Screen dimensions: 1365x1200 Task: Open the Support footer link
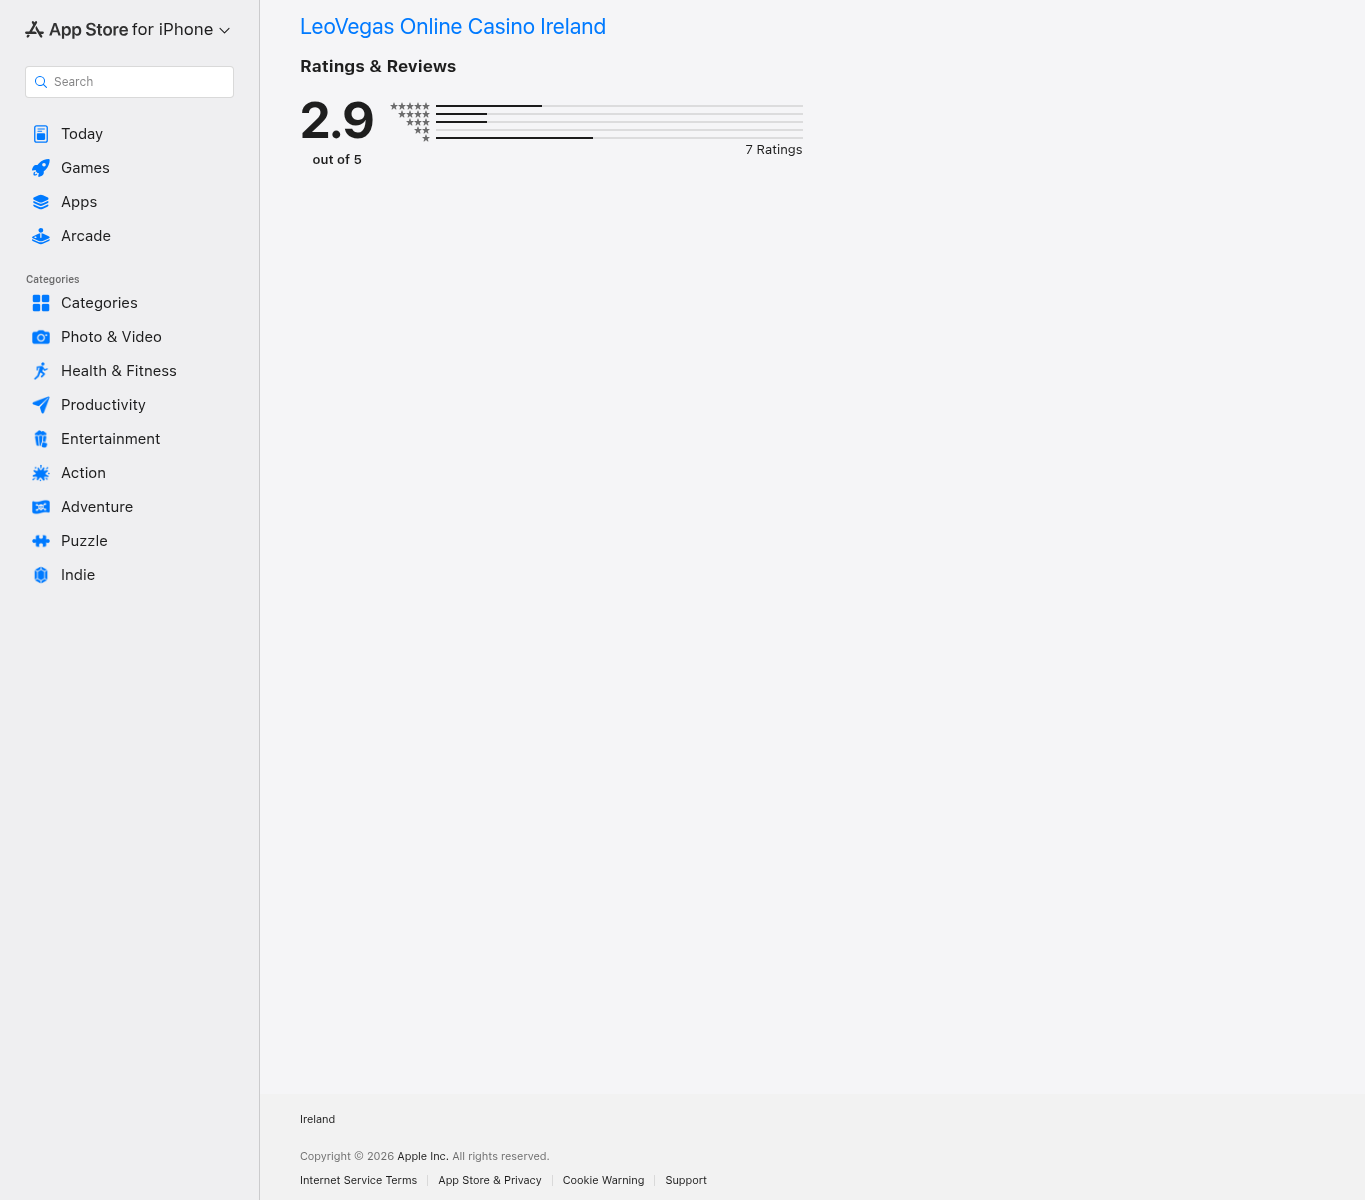(x=686, y=1180)
